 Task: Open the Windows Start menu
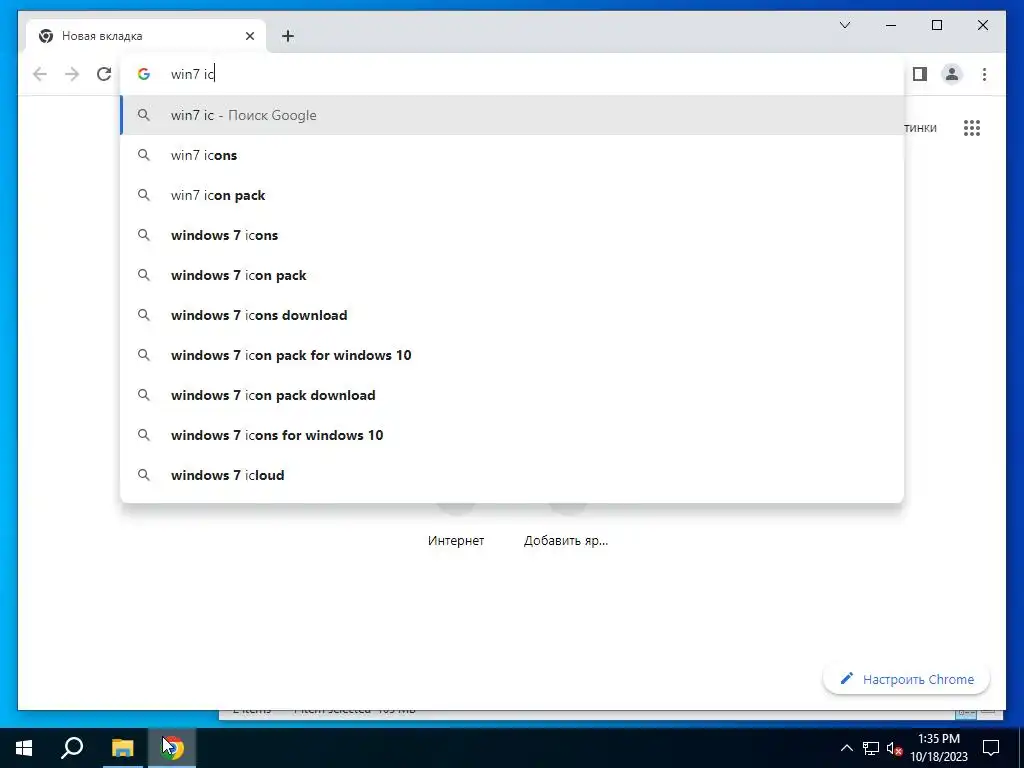24,748
